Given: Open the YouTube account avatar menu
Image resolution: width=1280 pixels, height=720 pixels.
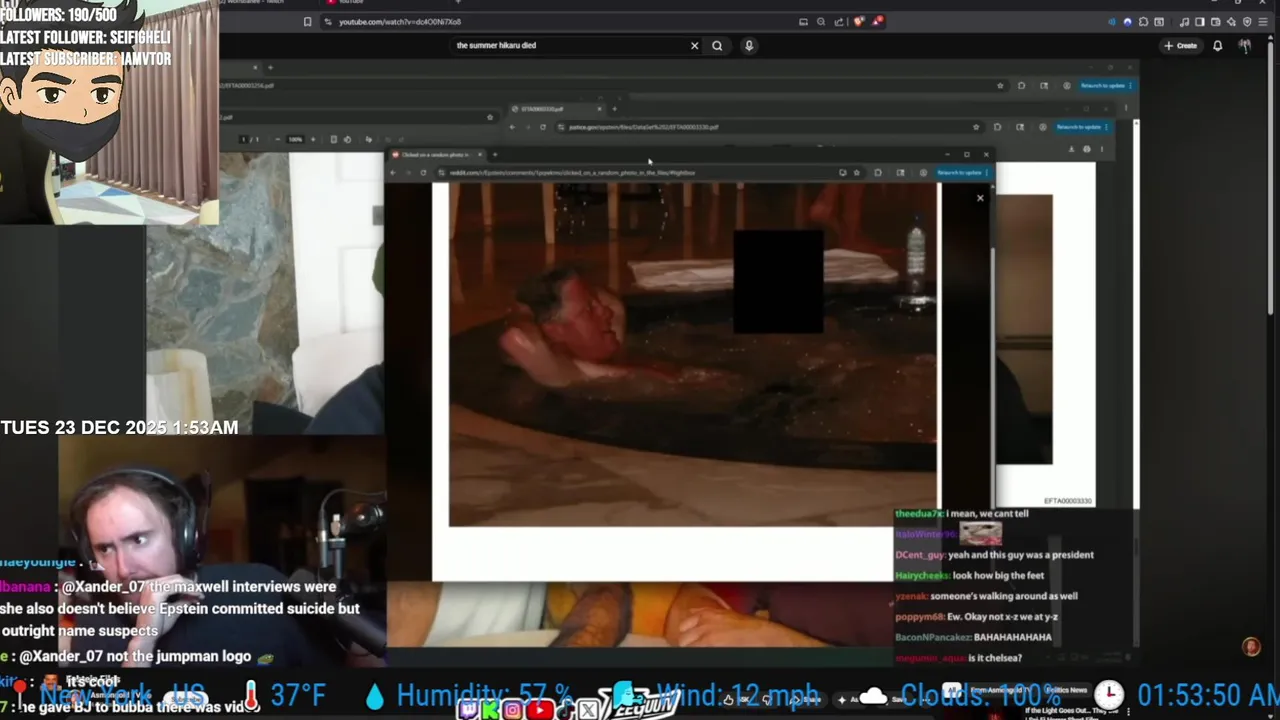Looking at the screenshot, I should click(x=1245, y=45).
